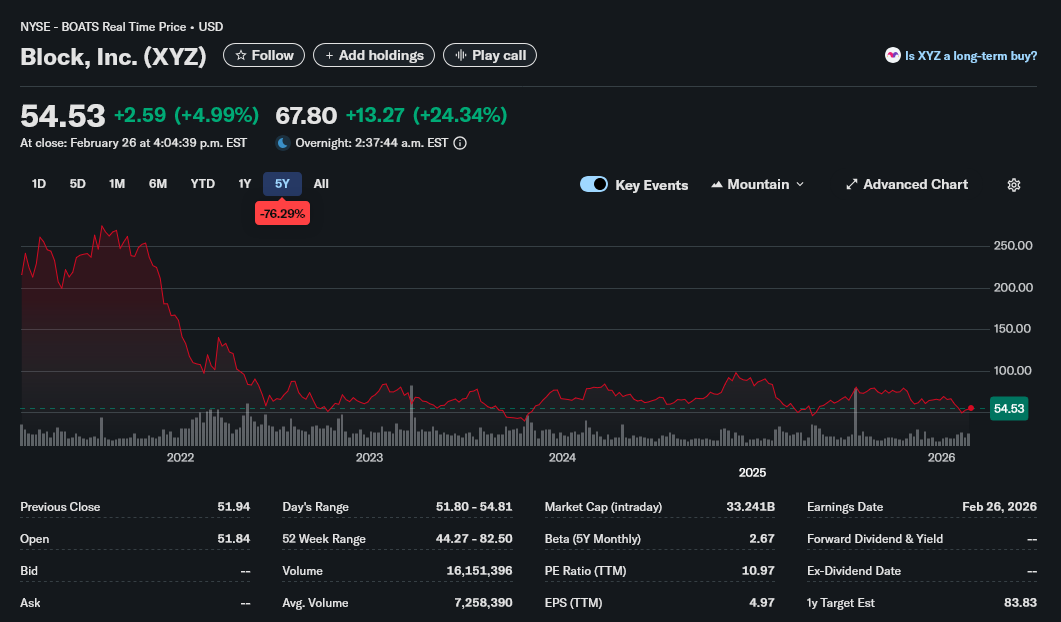Image resolution: width=1061 pixels, height=622 pixels.
Task: Select the 5Y time range
Action: click(282, 183)
